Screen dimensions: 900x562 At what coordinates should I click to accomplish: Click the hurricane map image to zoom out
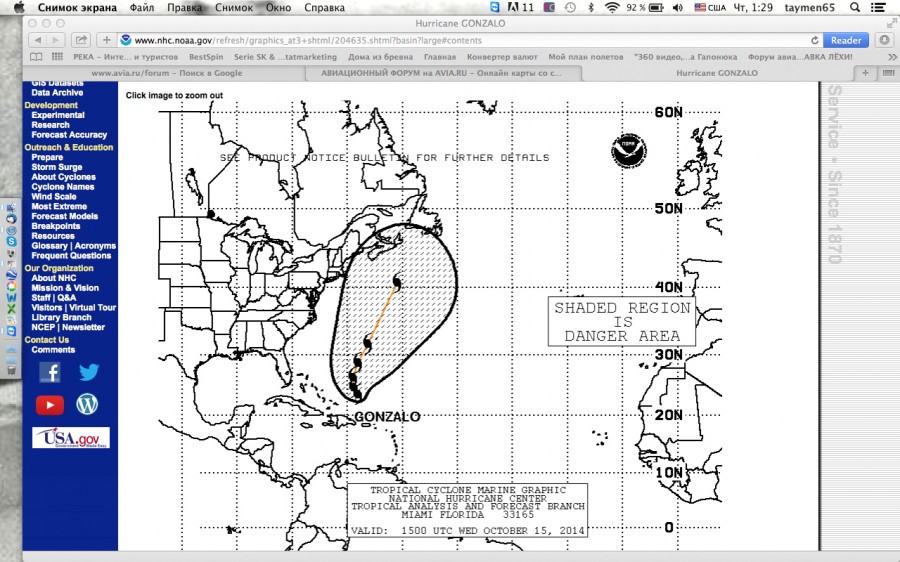point(439,324)
